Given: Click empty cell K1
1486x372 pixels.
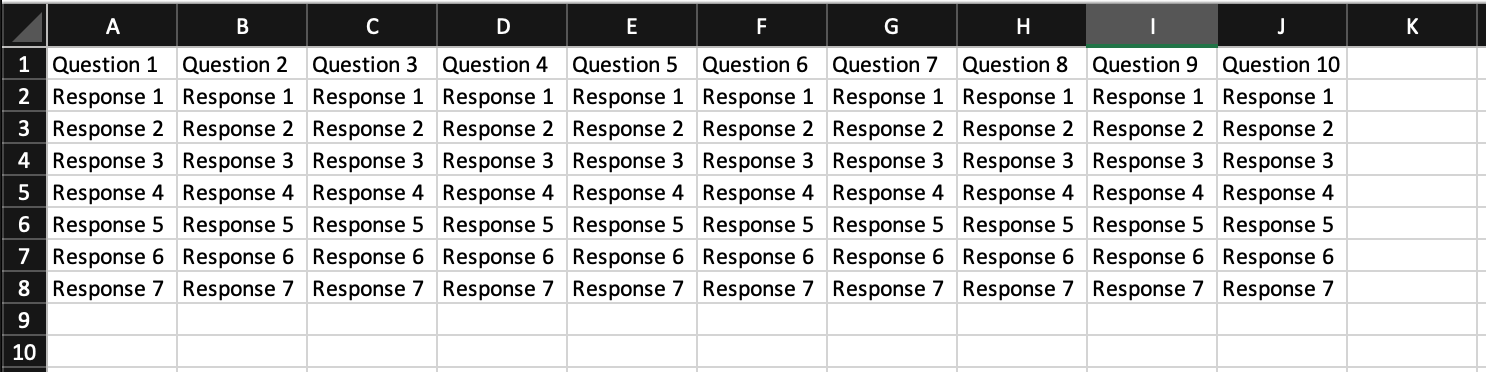Looking at the screenshot, I should click(x=1412, y=65).
